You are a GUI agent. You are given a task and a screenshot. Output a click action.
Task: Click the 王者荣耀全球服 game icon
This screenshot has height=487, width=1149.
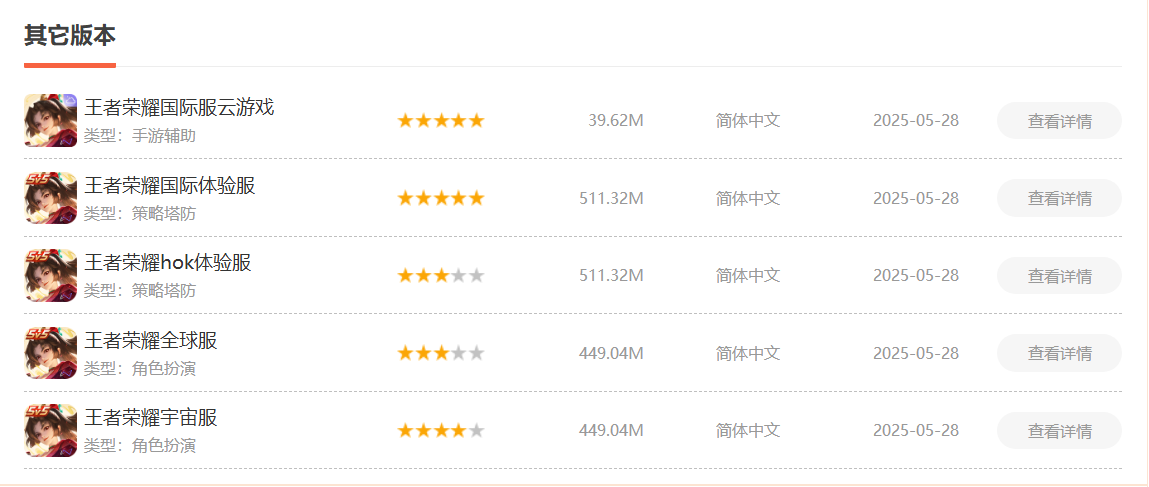[x=50, y=353]
